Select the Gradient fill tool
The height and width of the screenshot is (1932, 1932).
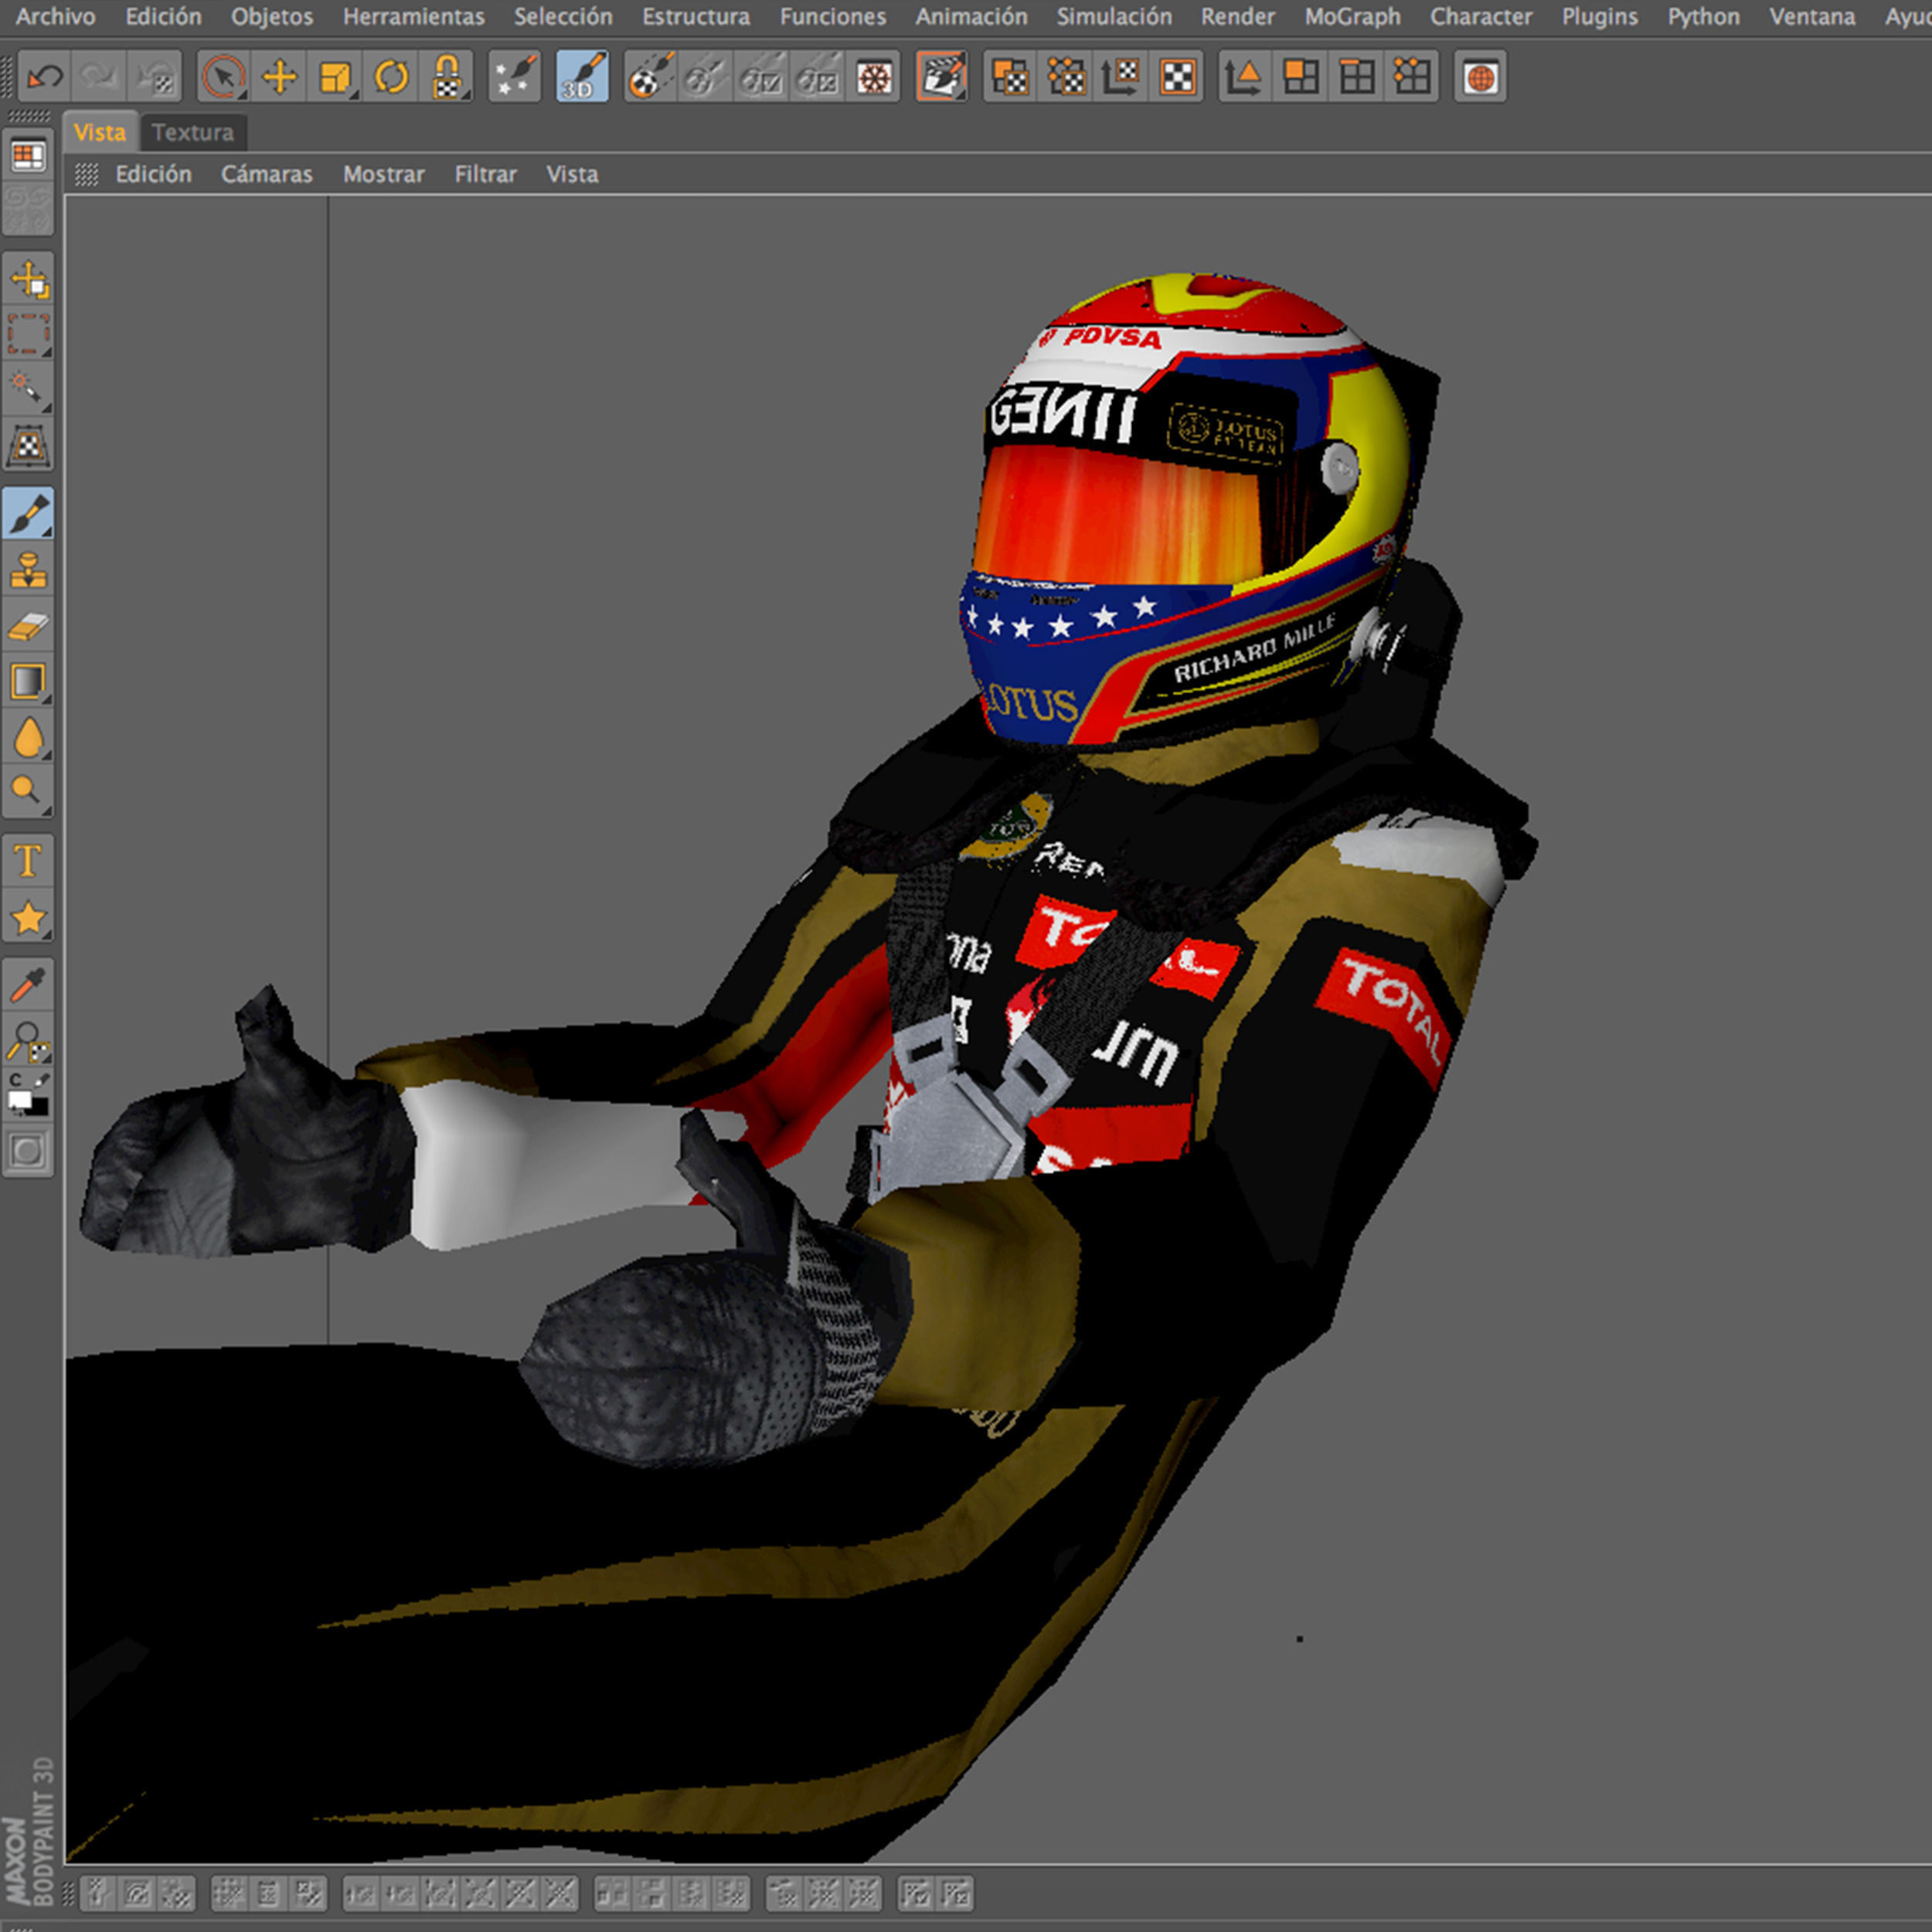pyautogui.click(x=28, y=682)
